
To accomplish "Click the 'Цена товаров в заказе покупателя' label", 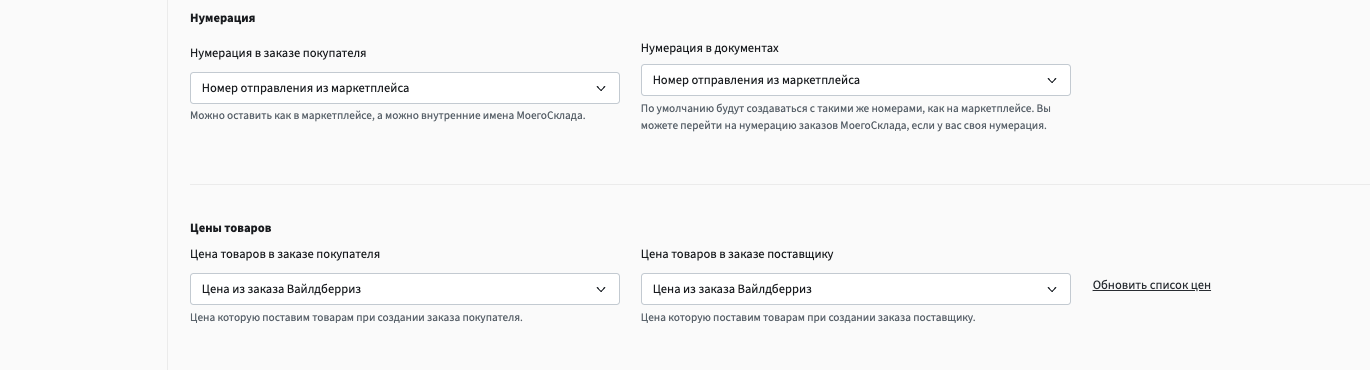I will (285, 254).
